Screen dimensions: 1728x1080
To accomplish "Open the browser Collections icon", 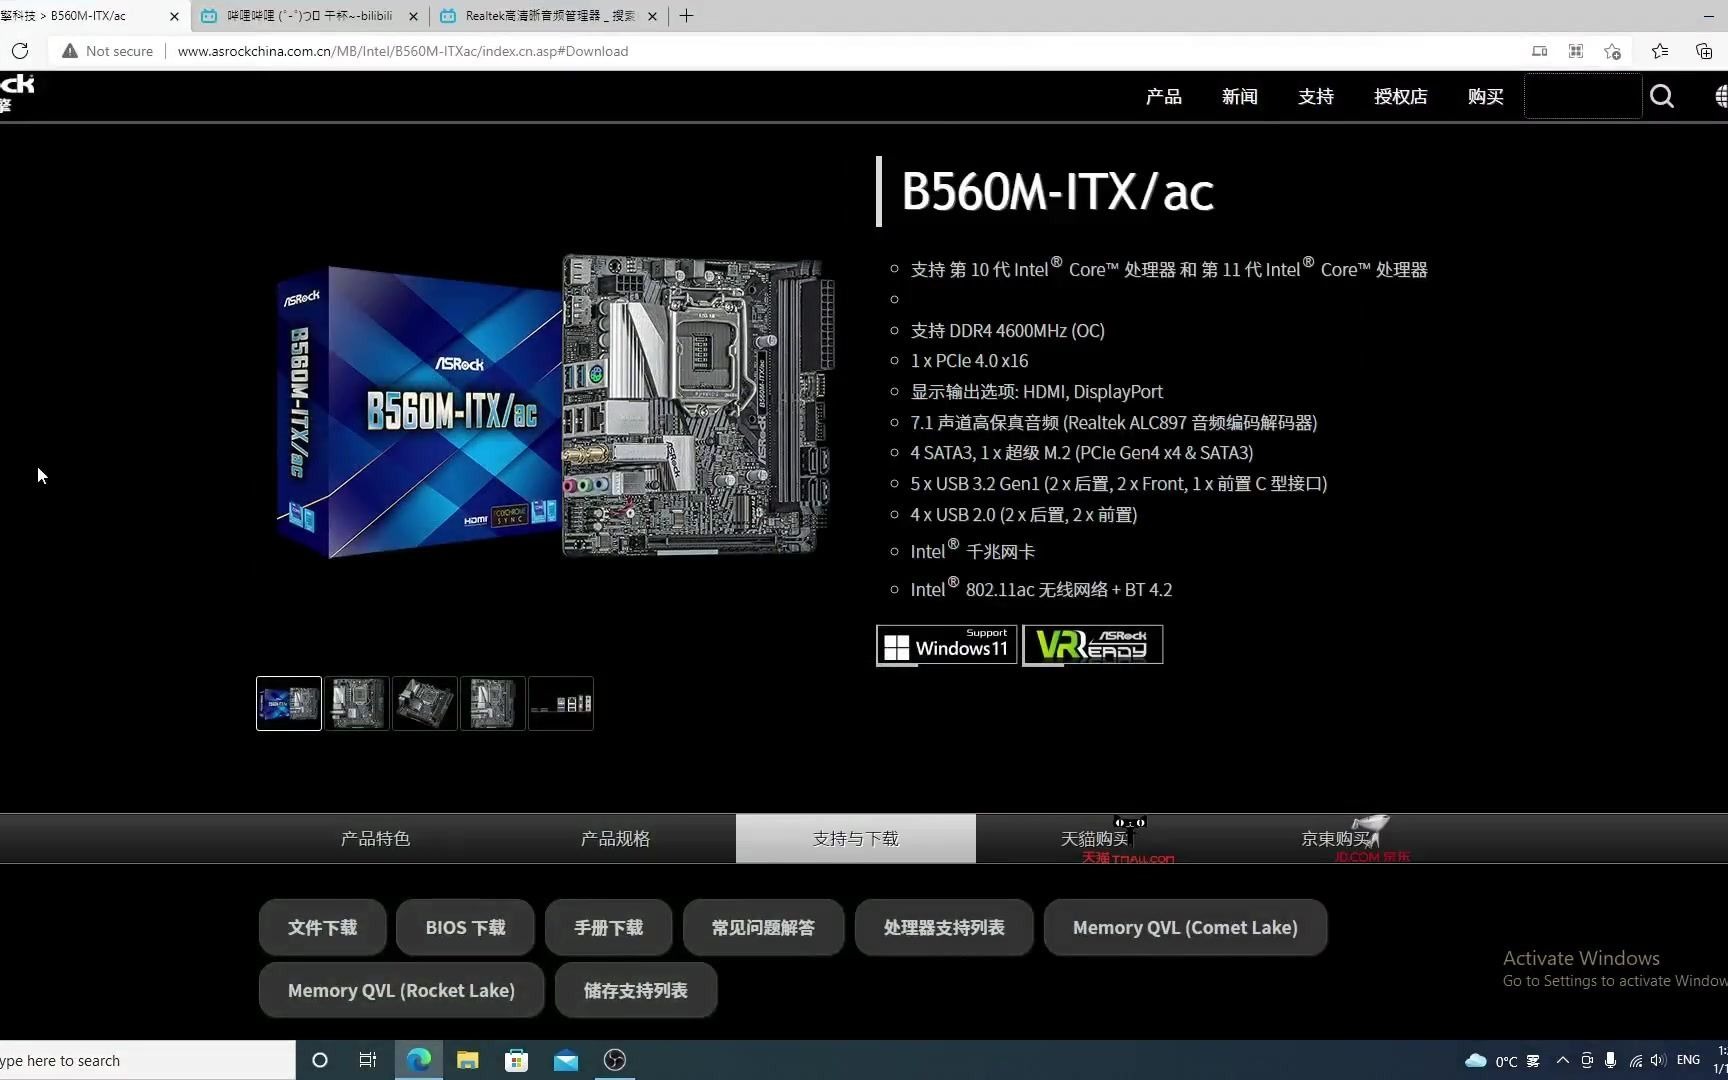I will click(1704, 51).
